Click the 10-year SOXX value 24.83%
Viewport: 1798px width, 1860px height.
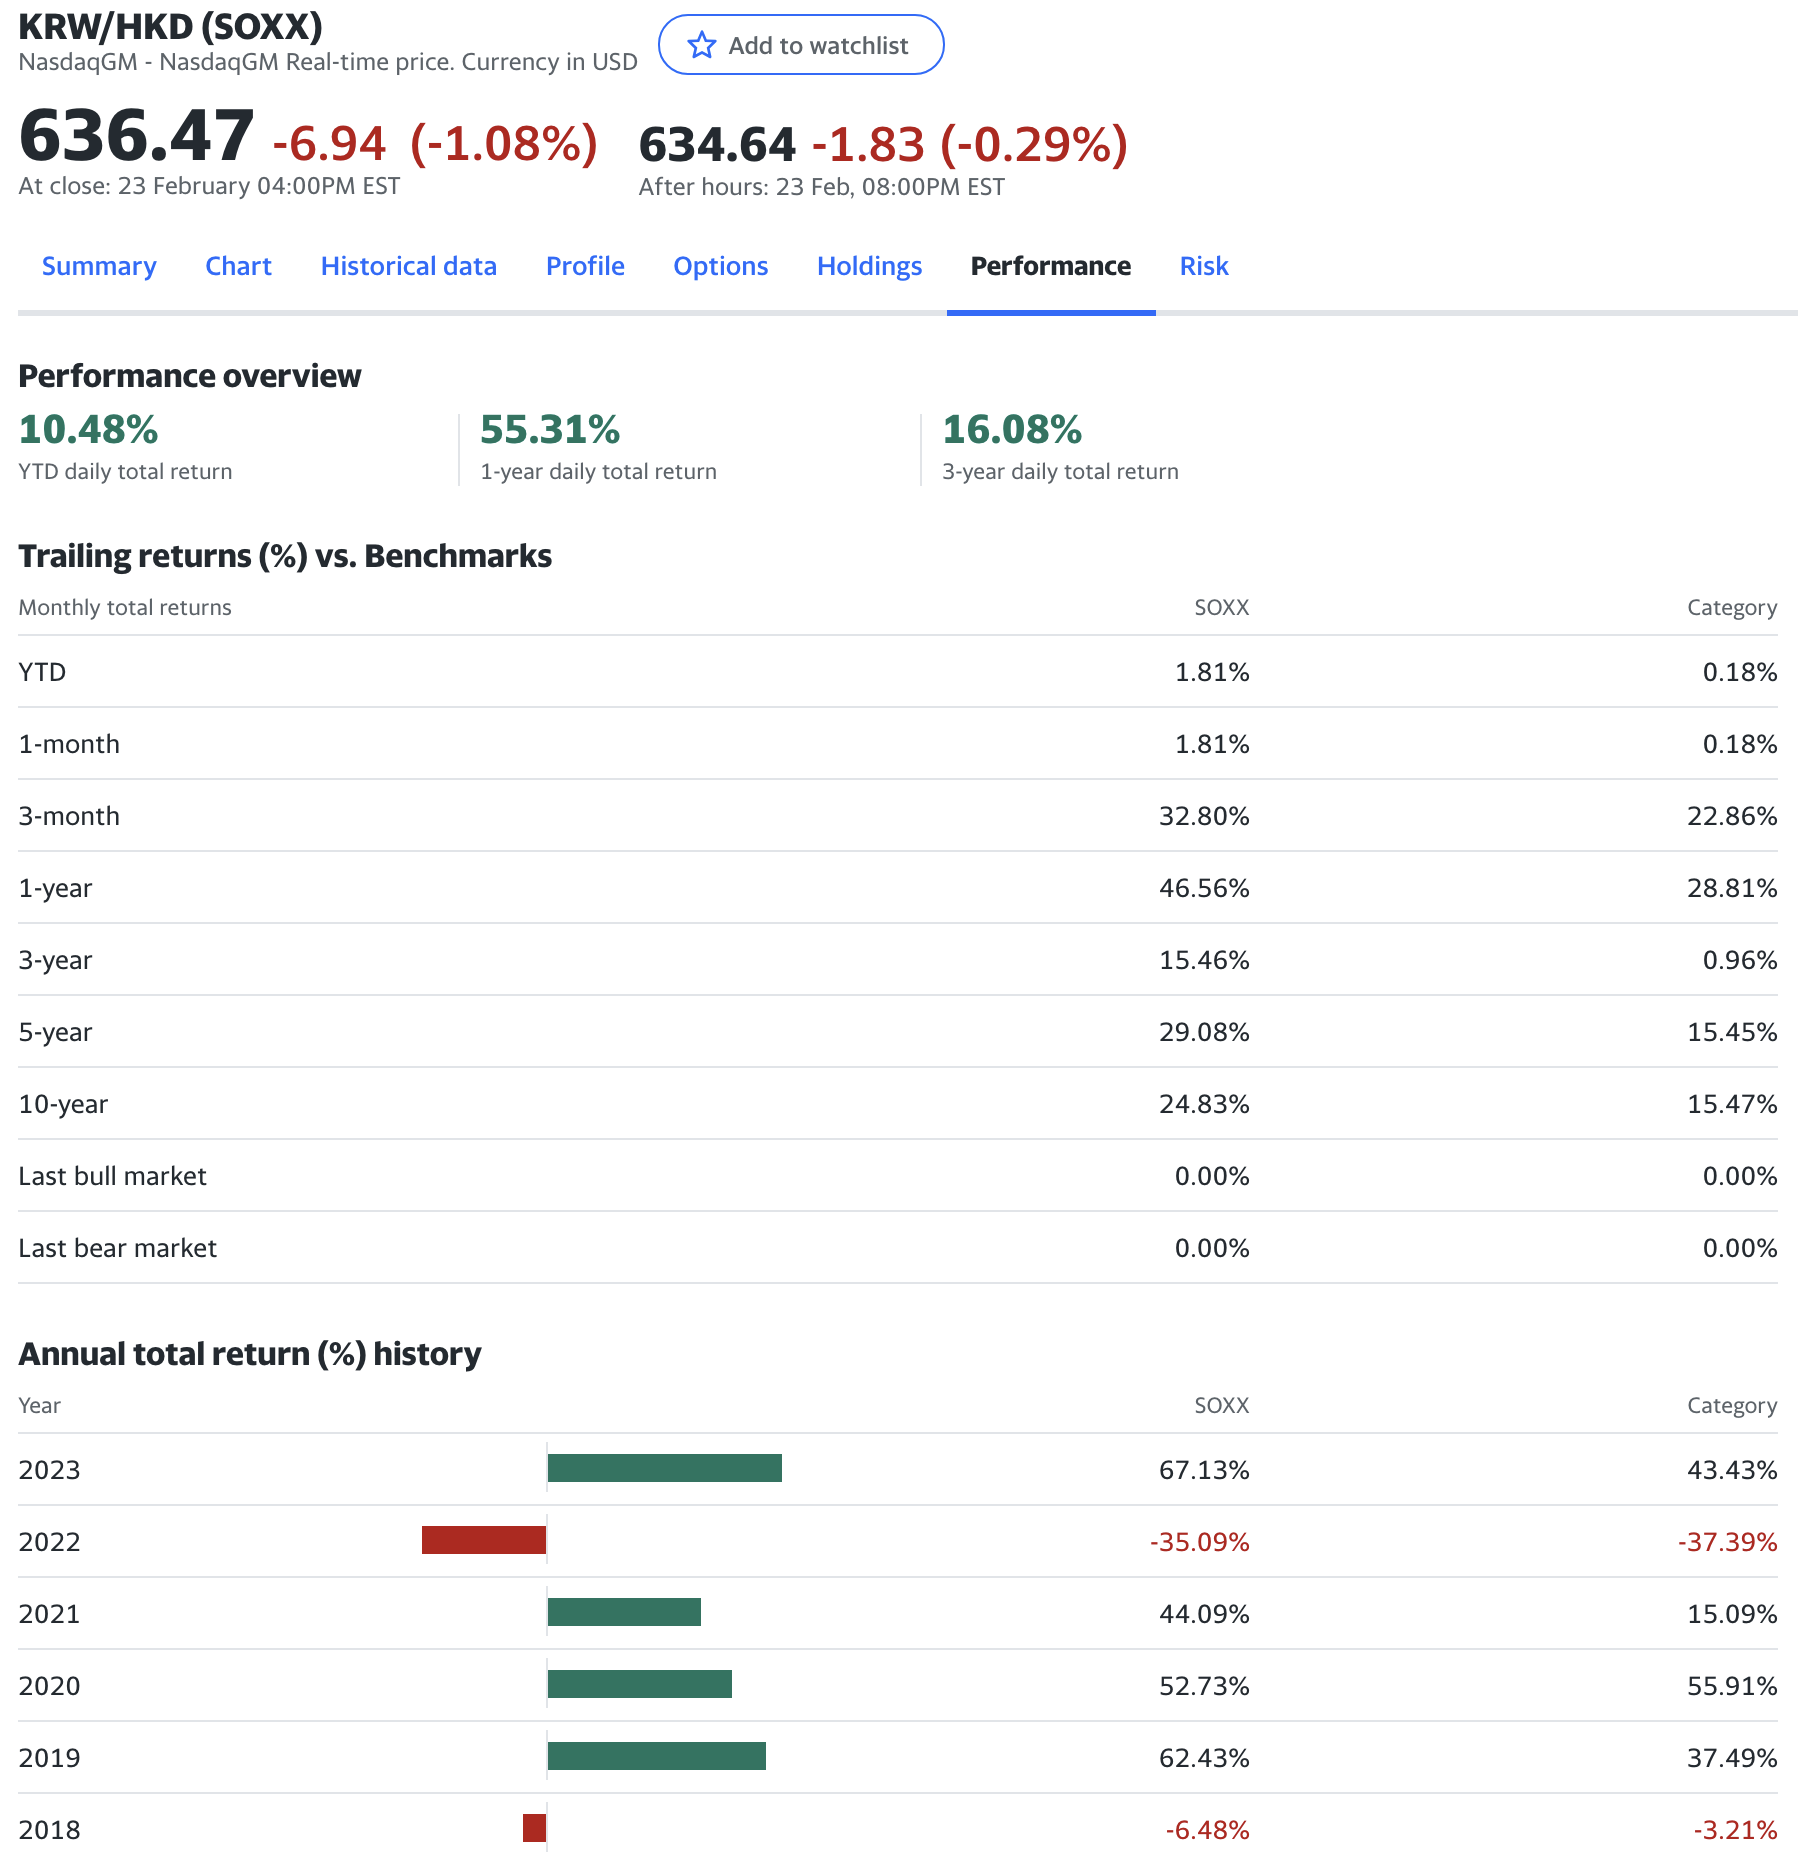click(x=1204, y=1104)
